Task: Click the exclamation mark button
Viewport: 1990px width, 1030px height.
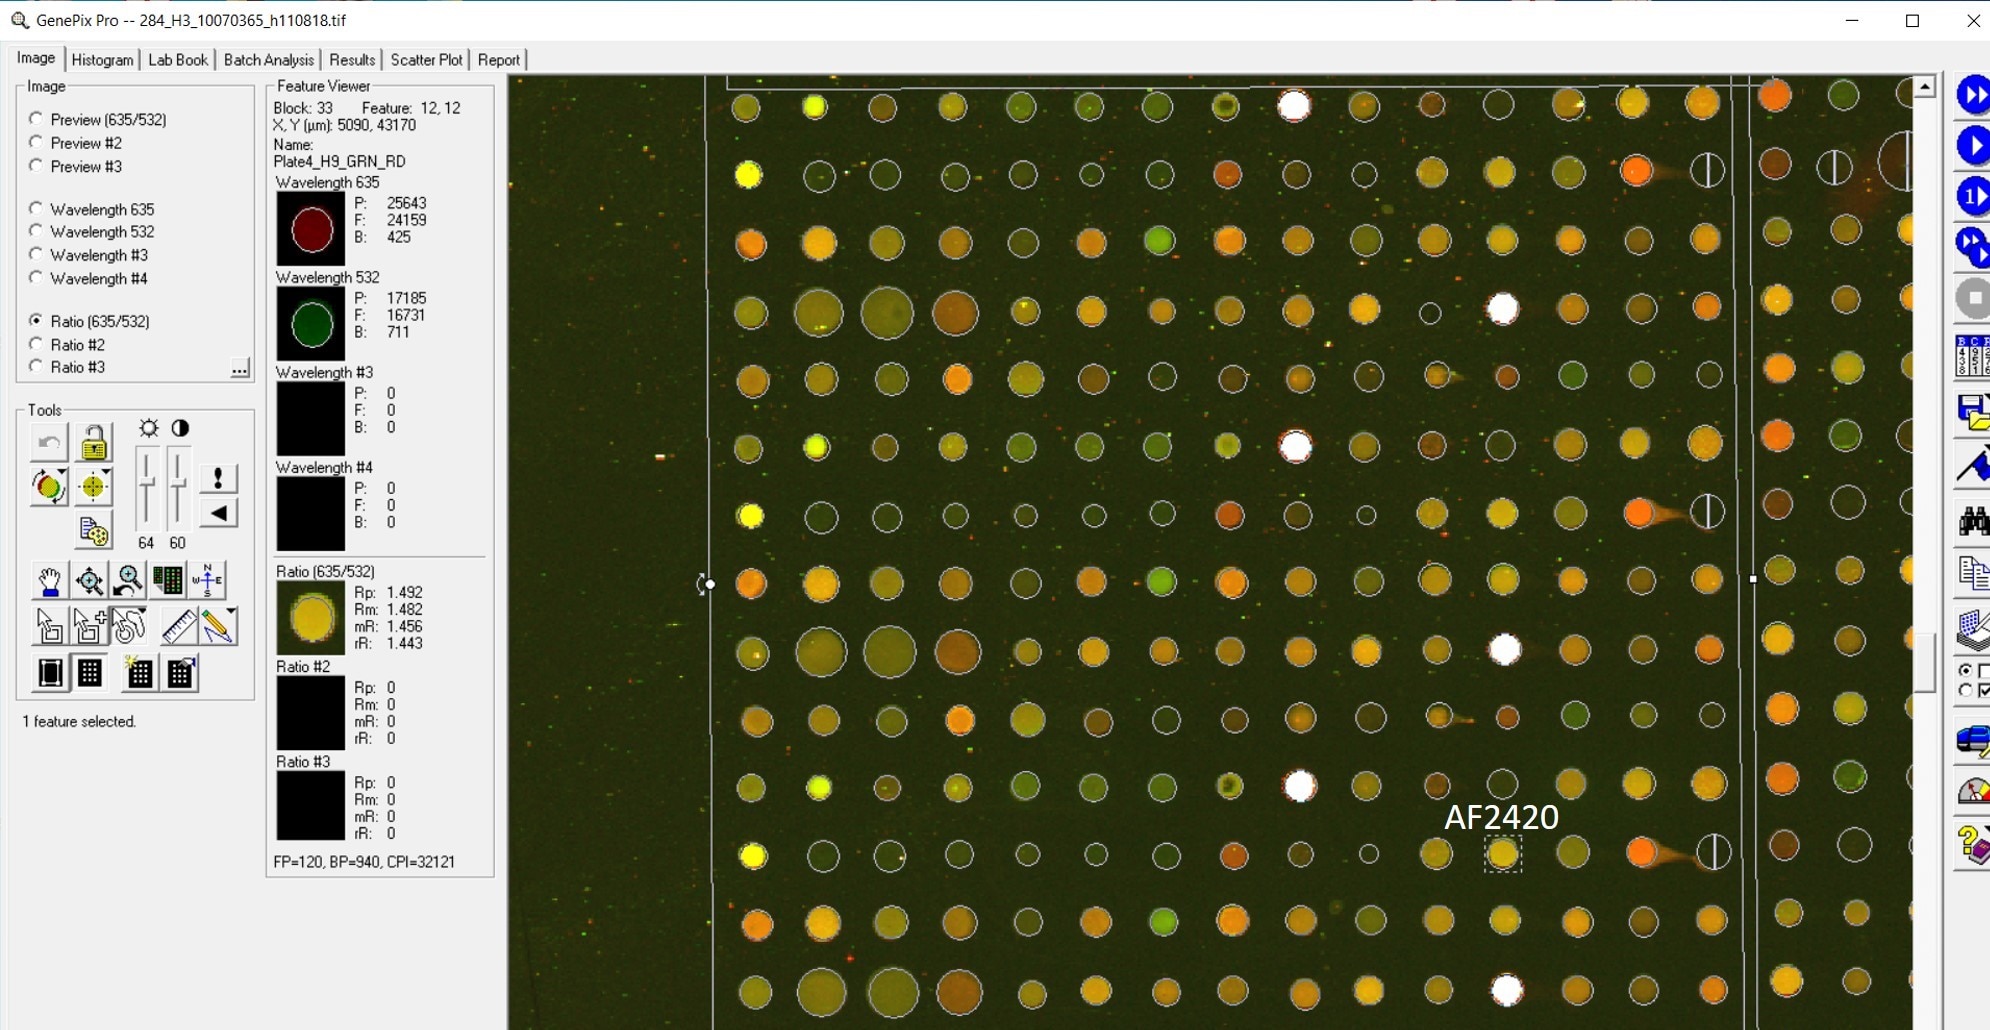Action: [x=218, y=479]
